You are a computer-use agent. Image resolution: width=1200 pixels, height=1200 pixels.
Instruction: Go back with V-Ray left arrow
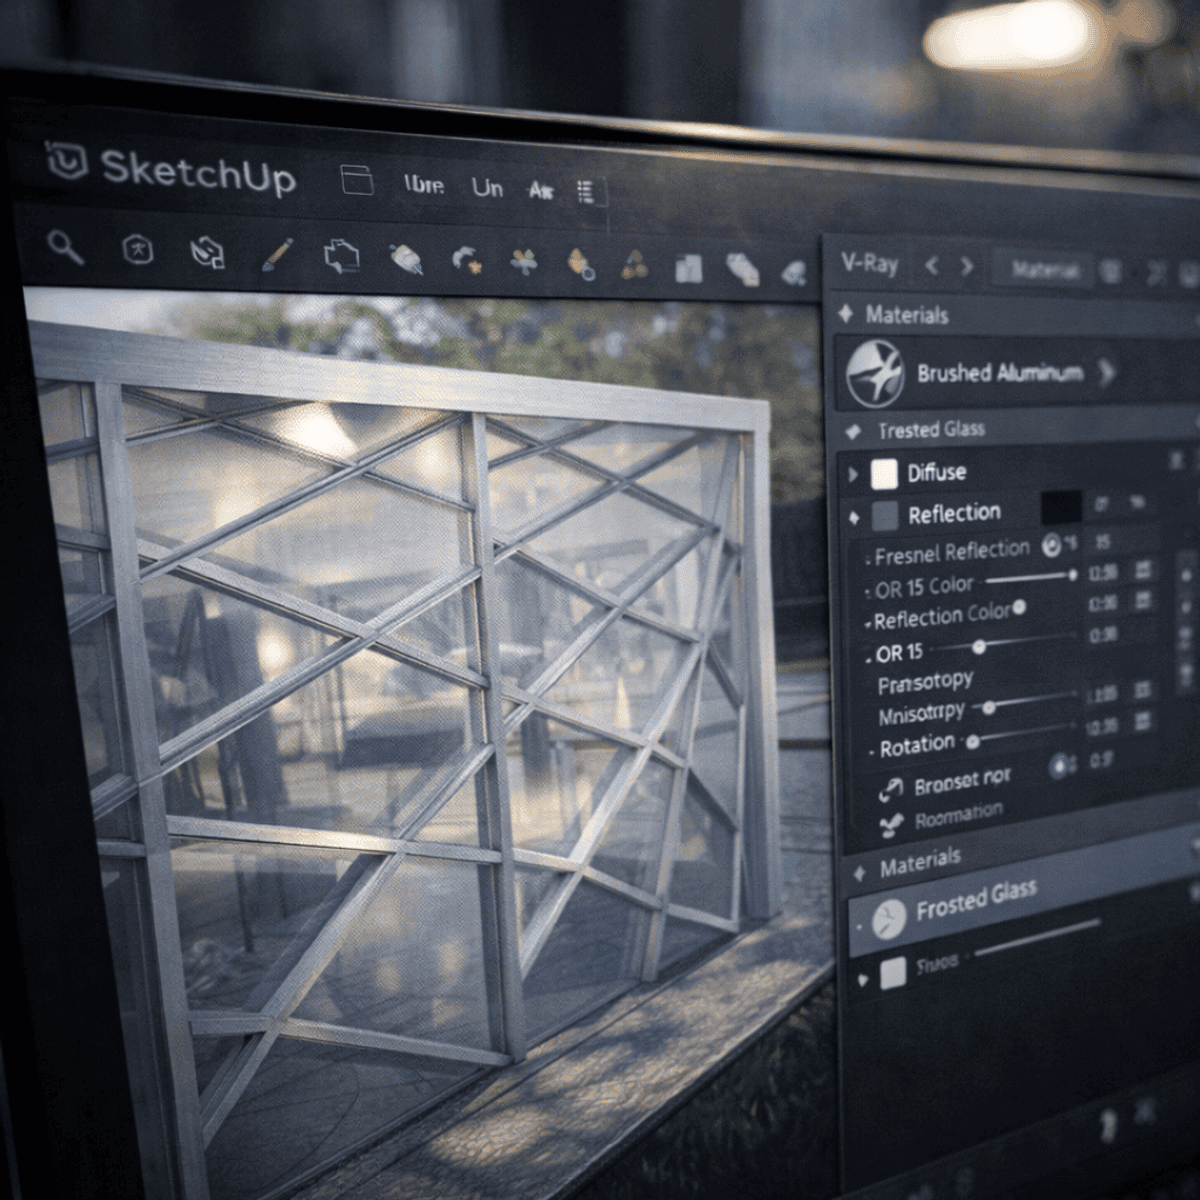pyautogui.click(x=931, y=266)
